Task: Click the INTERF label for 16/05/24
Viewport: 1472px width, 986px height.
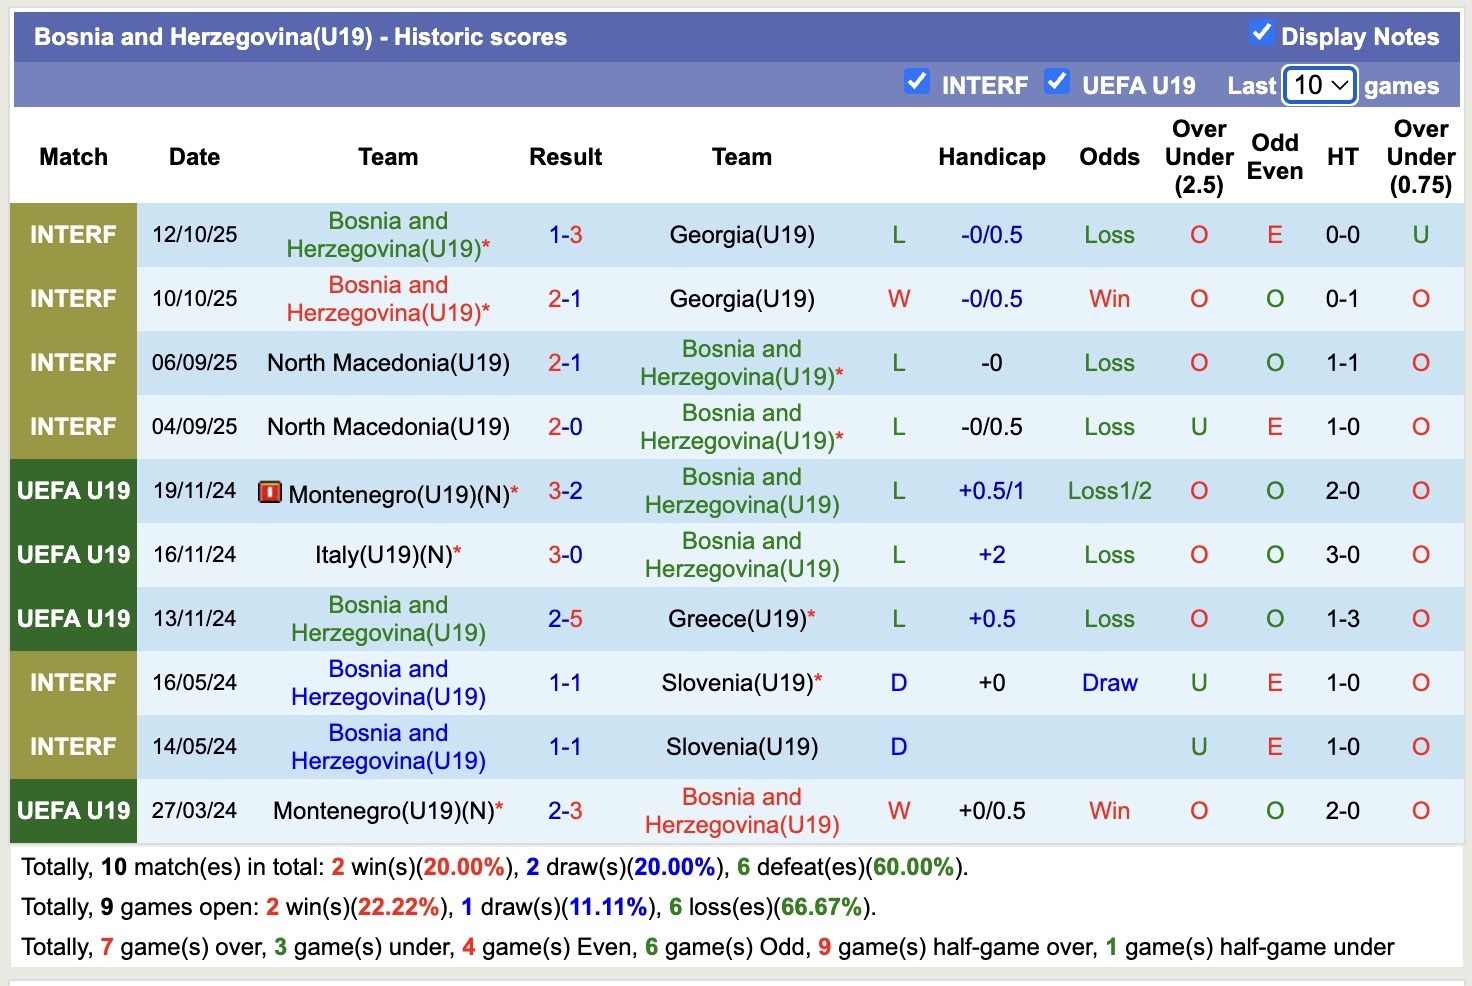Action: 74,683
